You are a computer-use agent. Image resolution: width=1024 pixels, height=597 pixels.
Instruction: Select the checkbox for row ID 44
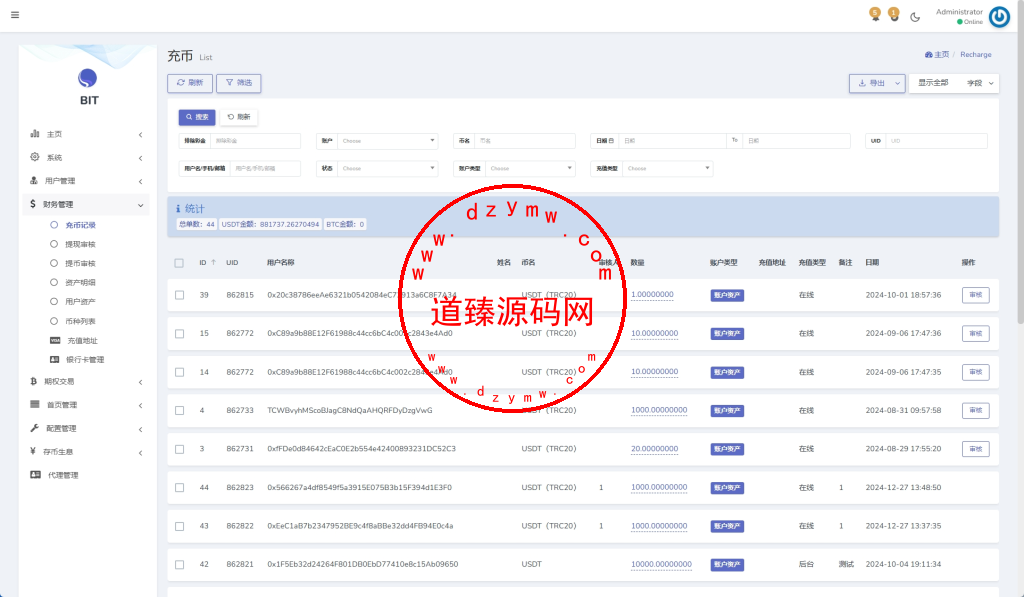180,488
